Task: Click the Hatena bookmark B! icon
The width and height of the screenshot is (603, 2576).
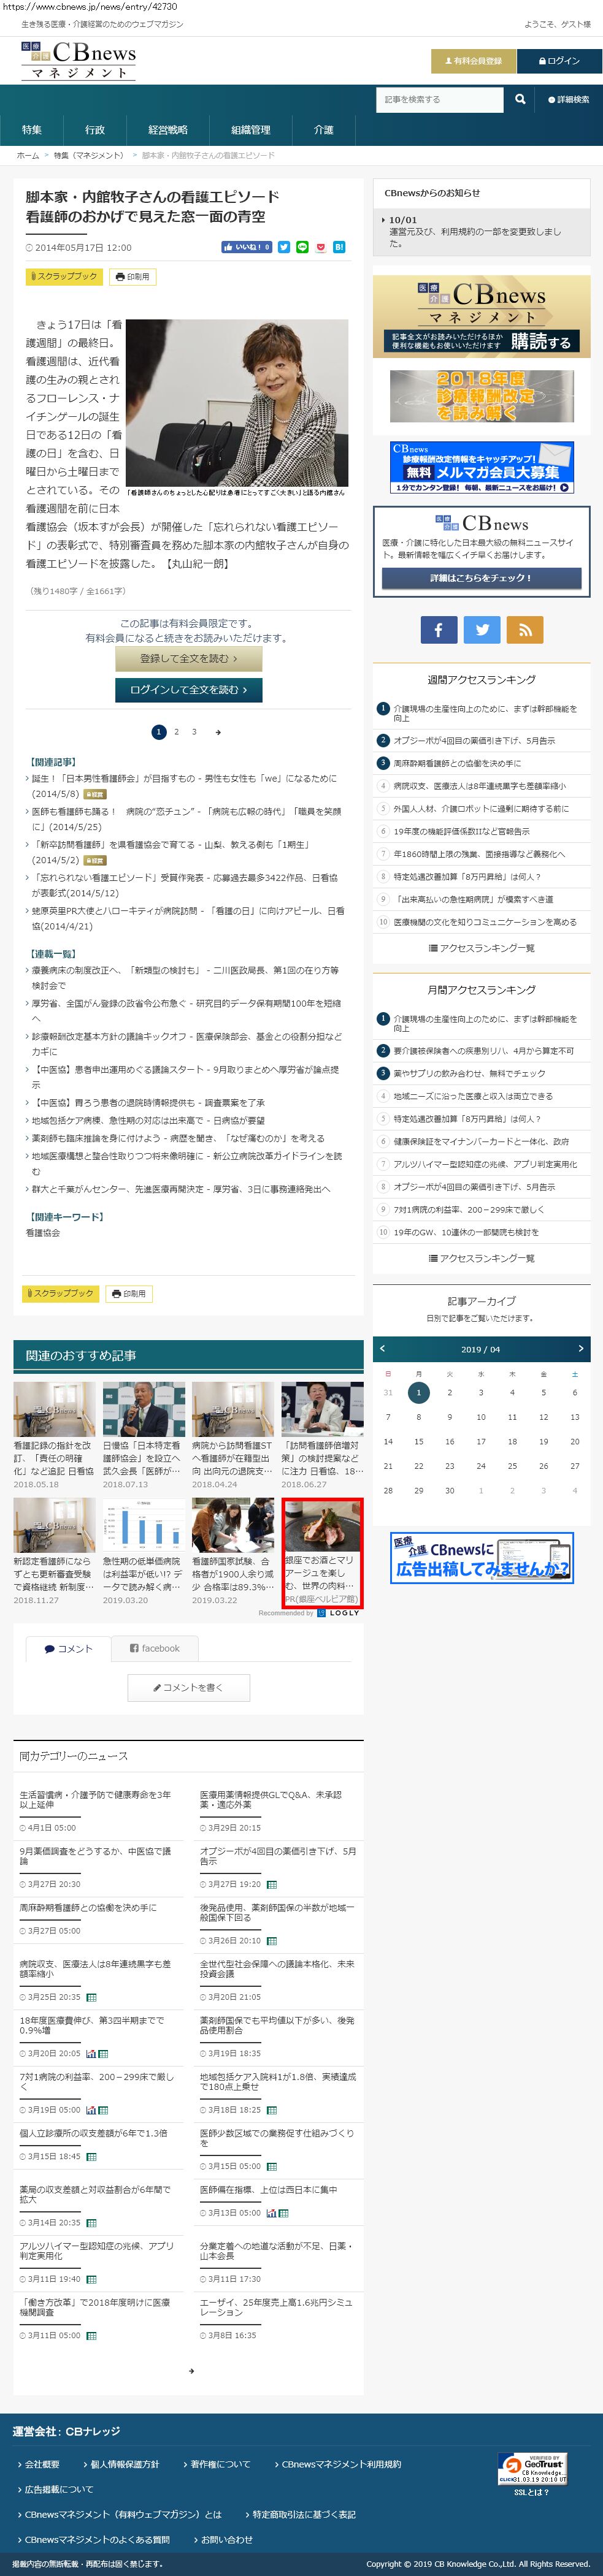Action: pyautogui.click(x=339, y=247)
